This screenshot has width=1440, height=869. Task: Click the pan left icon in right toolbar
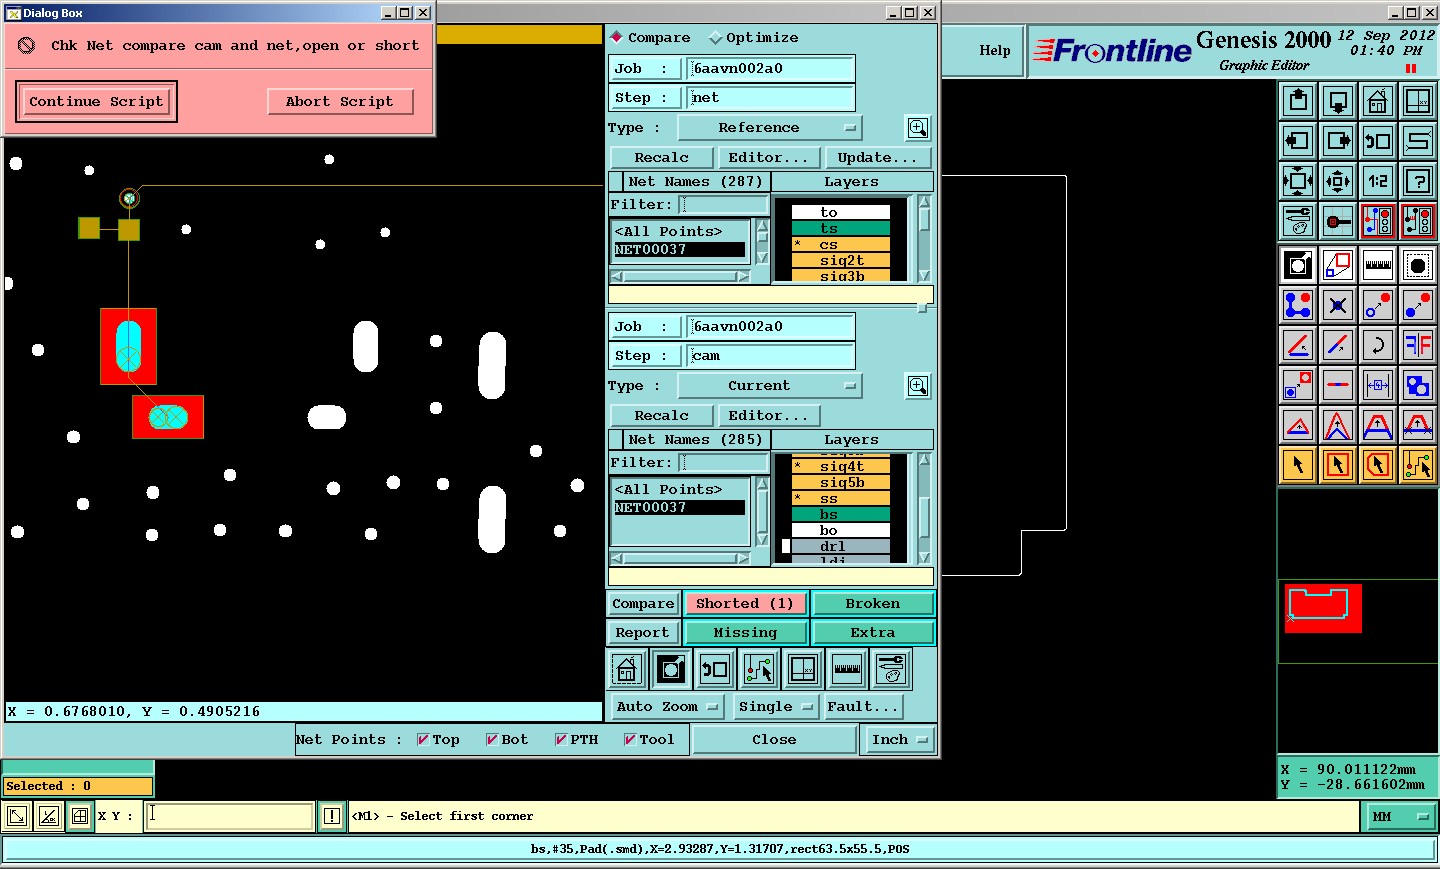1298,141
